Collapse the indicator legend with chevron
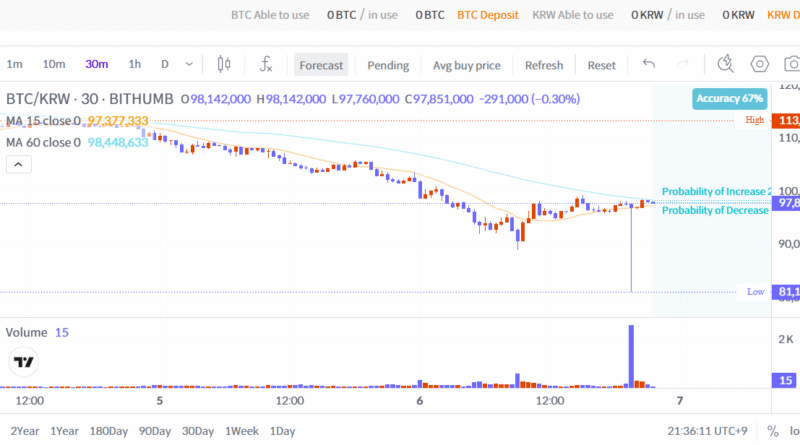The image size is (800, 445). [18, 164]
